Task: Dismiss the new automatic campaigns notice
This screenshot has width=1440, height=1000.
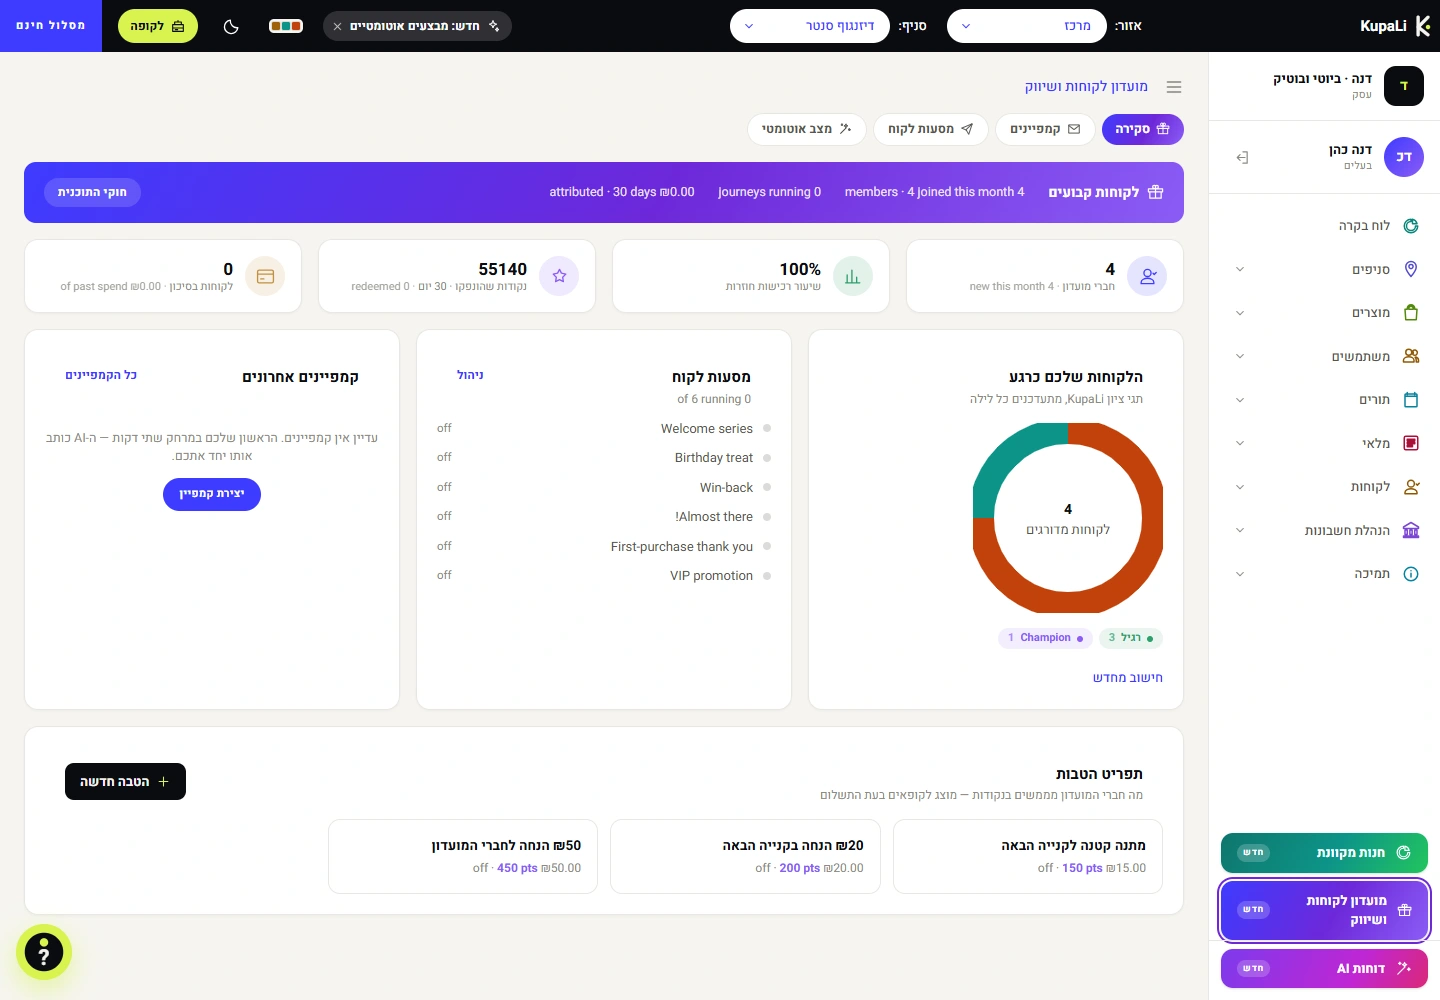Action: [x=338, y=27]
